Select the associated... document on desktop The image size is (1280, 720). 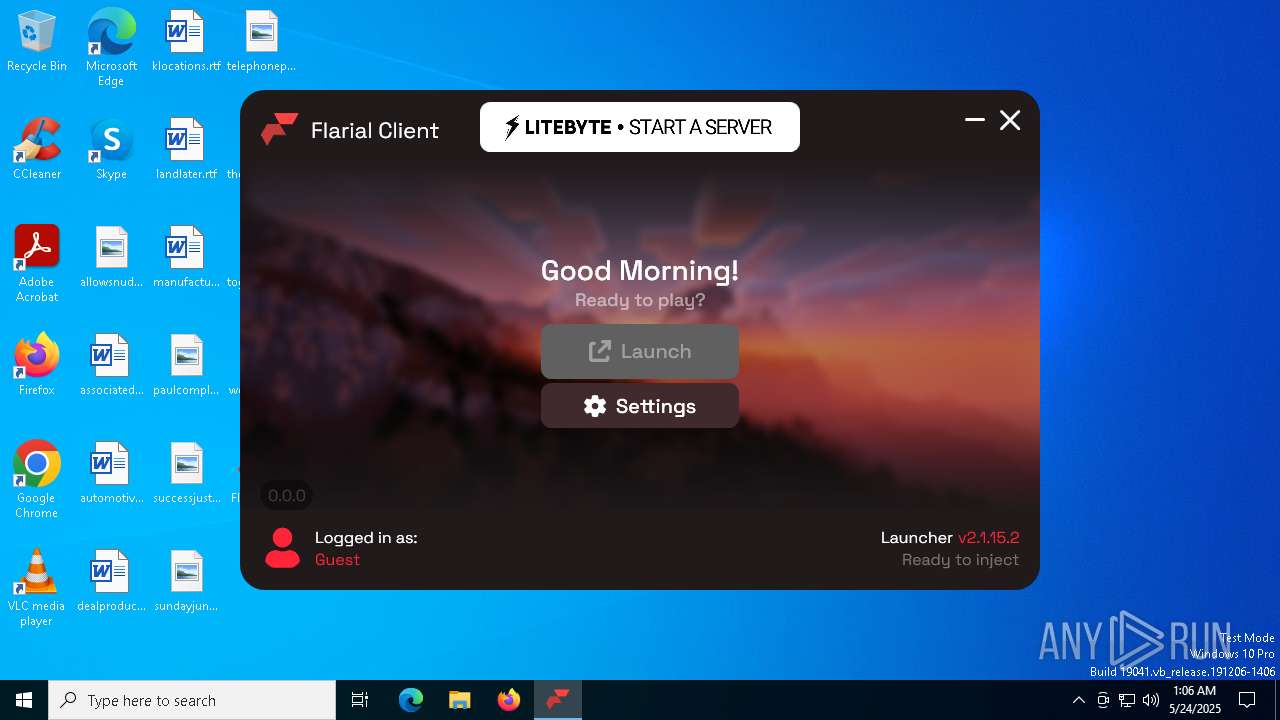tap(111, 366)
